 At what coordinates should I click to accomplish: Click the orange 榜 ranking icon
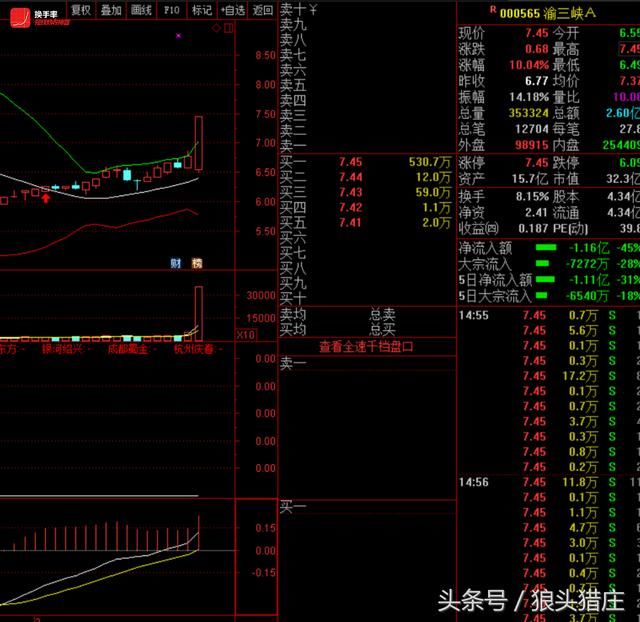coord(196,263)
